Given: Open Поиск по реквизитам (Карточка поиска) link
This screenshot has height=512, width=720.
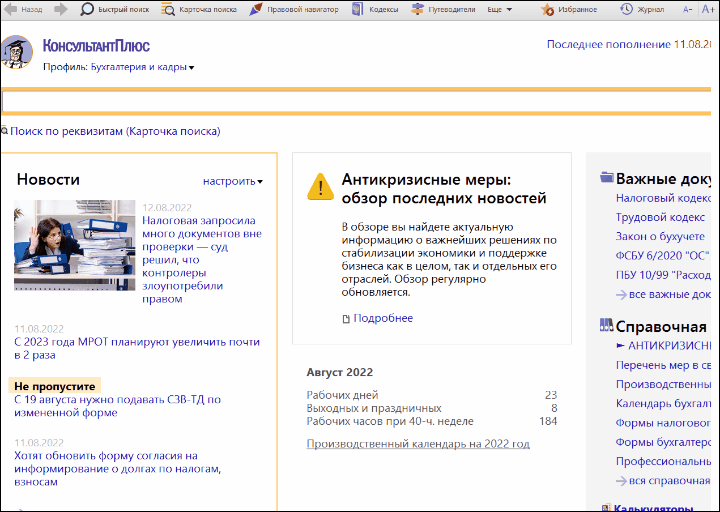Looking at the screenshot, I should pos(115,131).
